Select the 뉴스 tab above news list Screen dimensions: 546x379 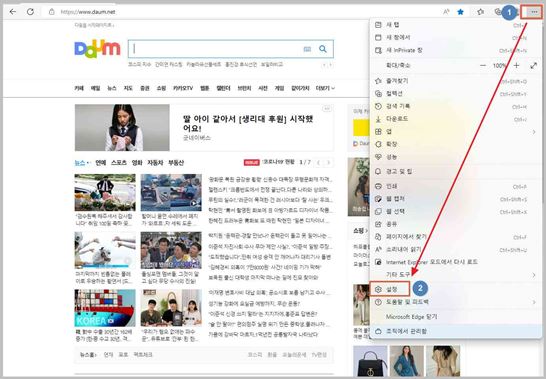pos(81,163)
